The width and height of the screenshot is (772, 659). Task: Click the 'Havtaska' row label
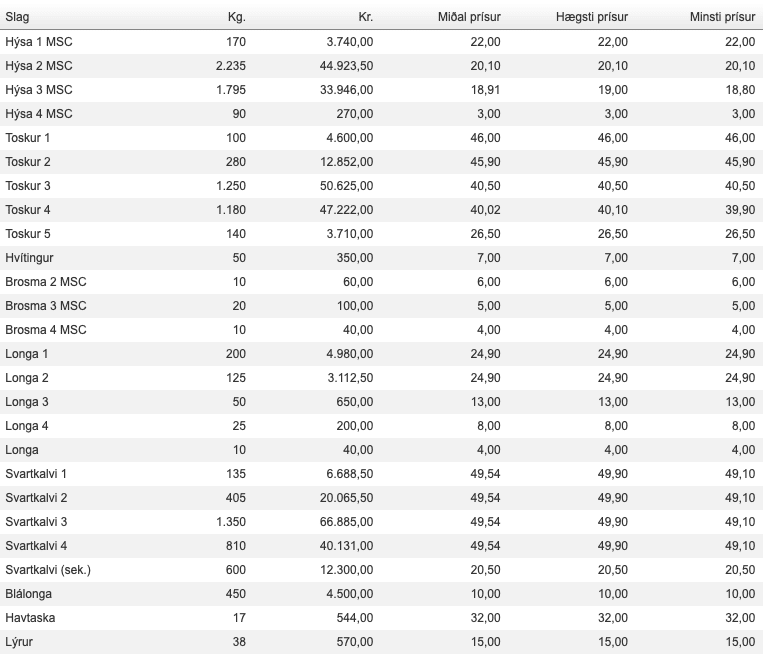30,618
